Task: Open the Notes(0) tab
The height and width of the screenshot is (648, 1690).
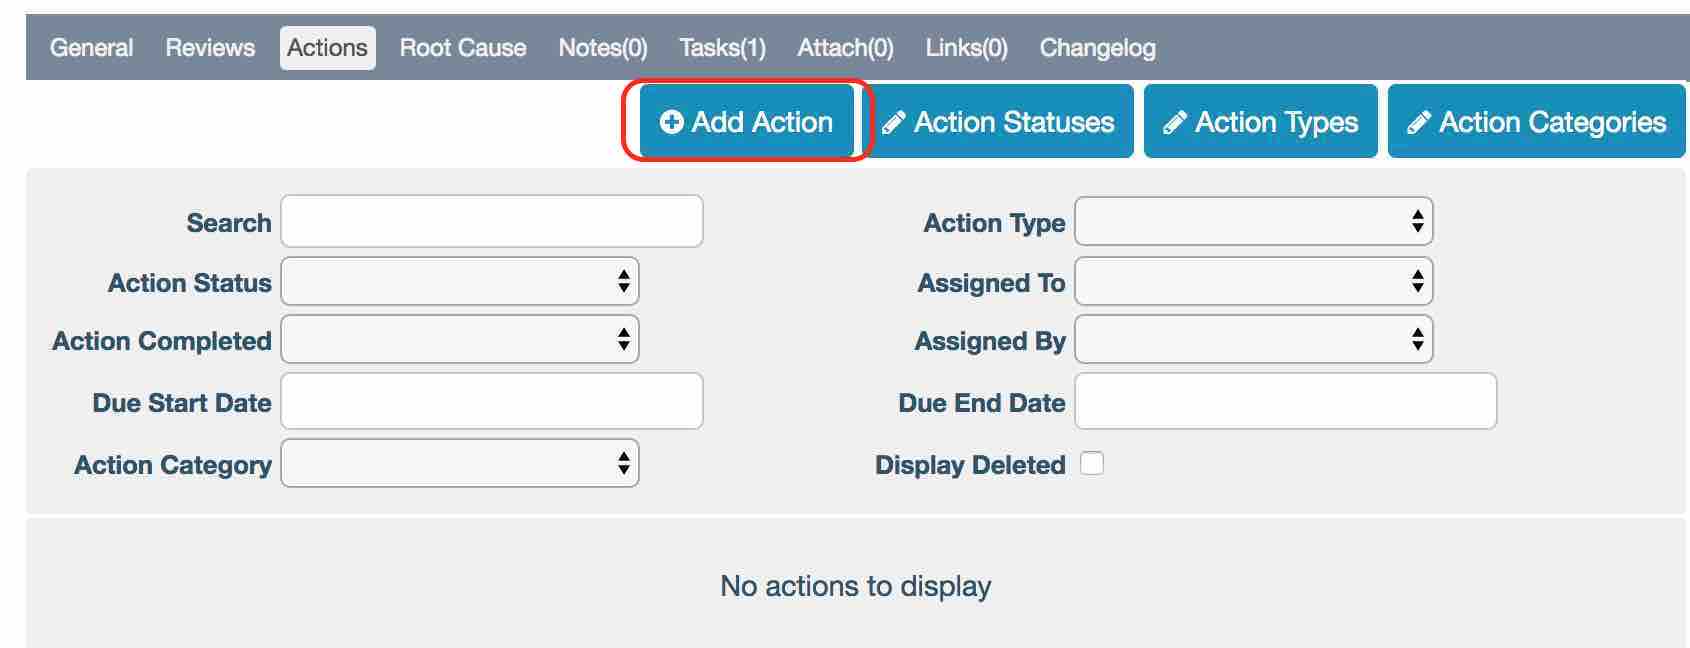Action: click(603, 48)
